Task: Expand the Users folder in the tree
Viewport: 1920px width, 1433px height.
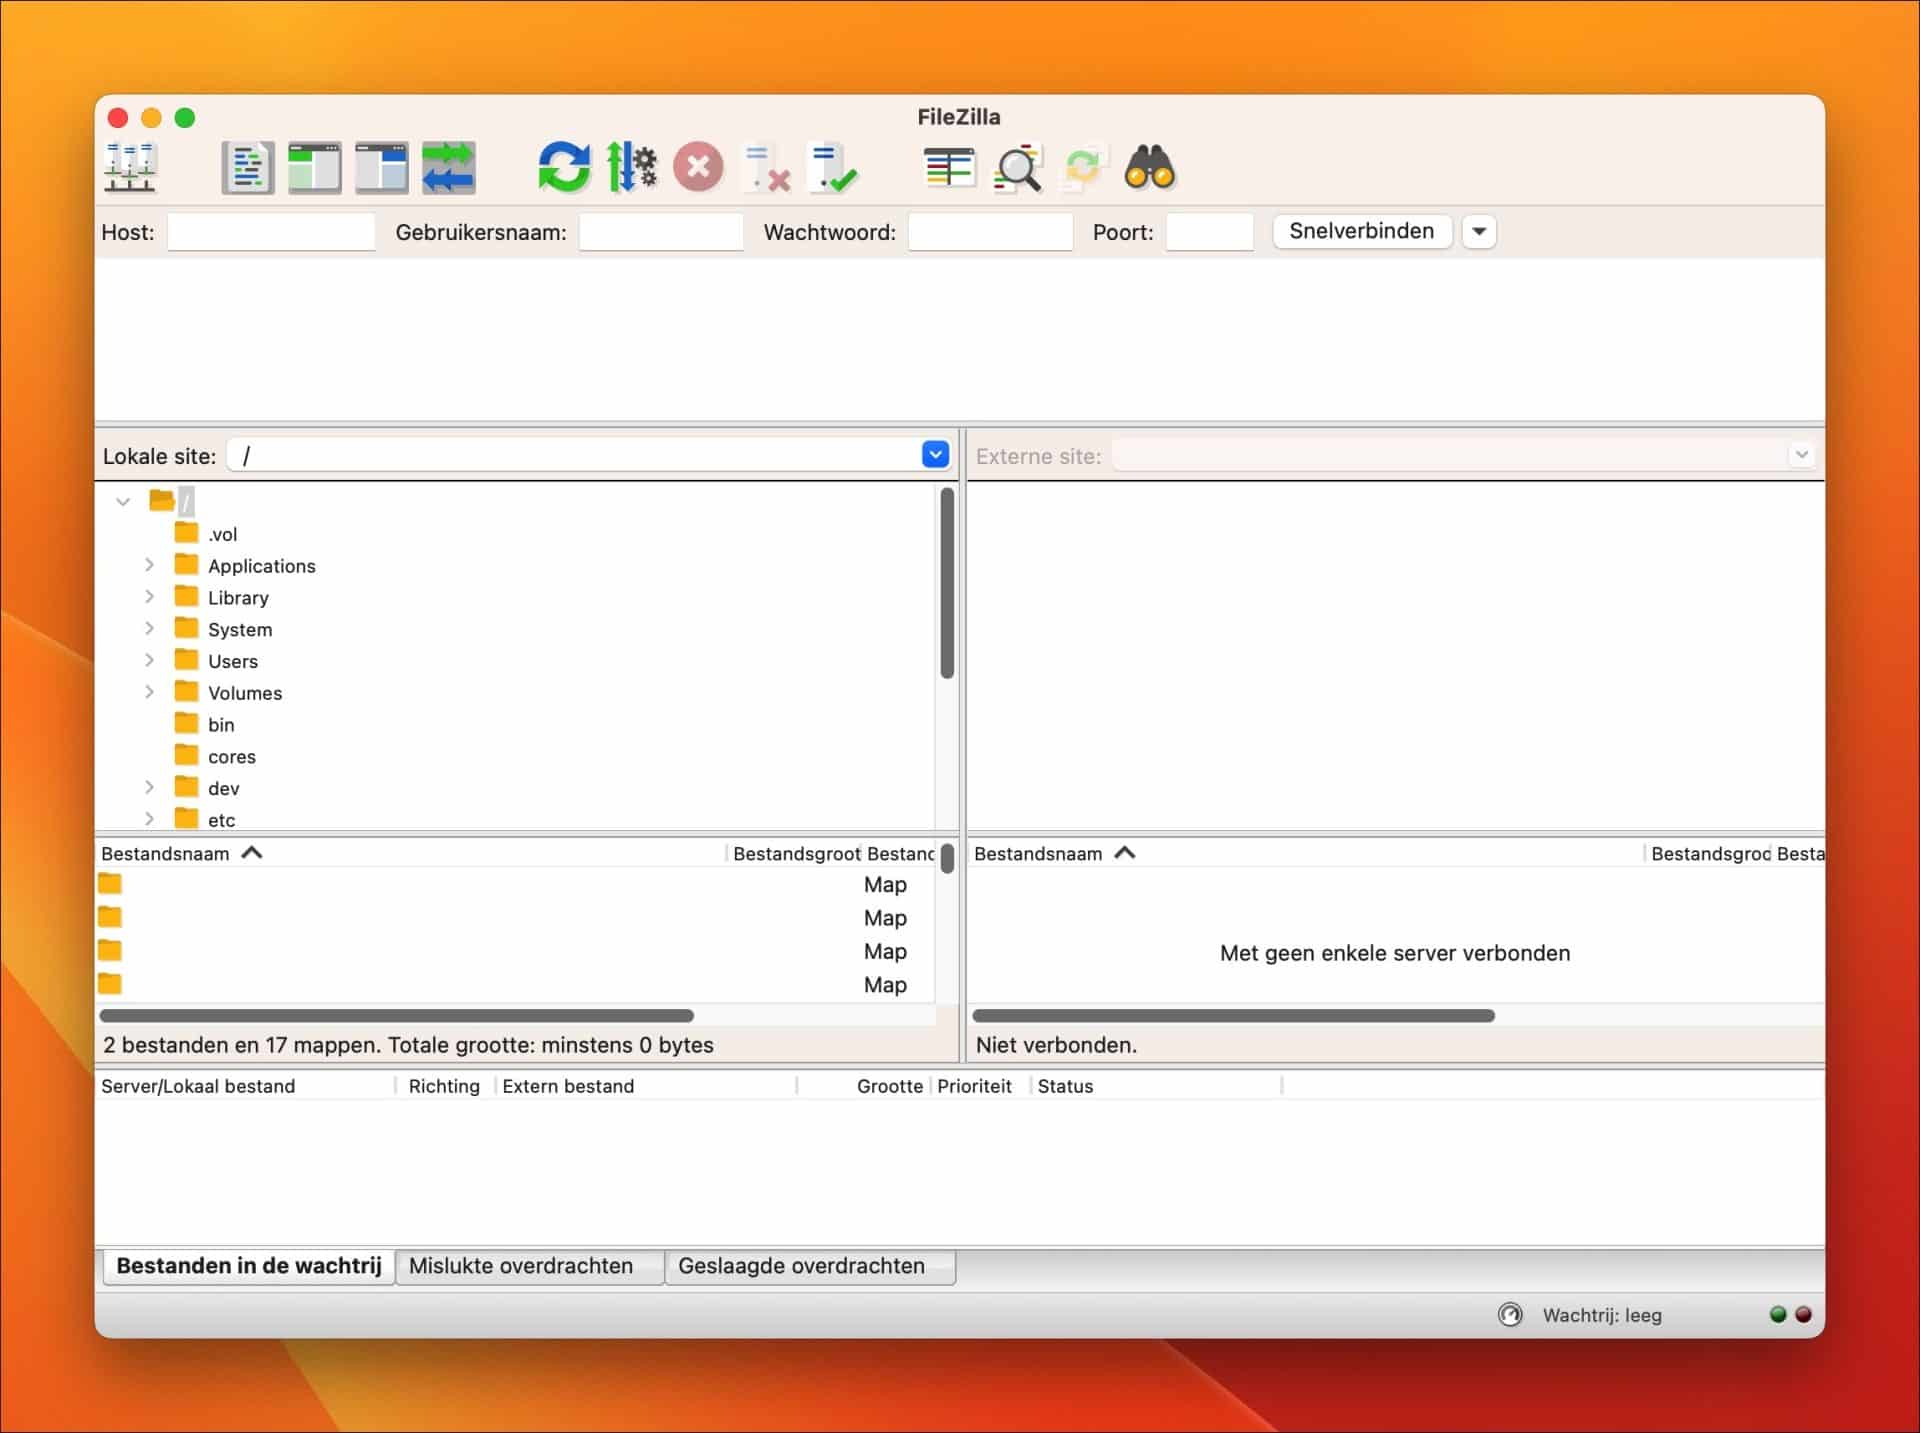Action: (151, 661)
